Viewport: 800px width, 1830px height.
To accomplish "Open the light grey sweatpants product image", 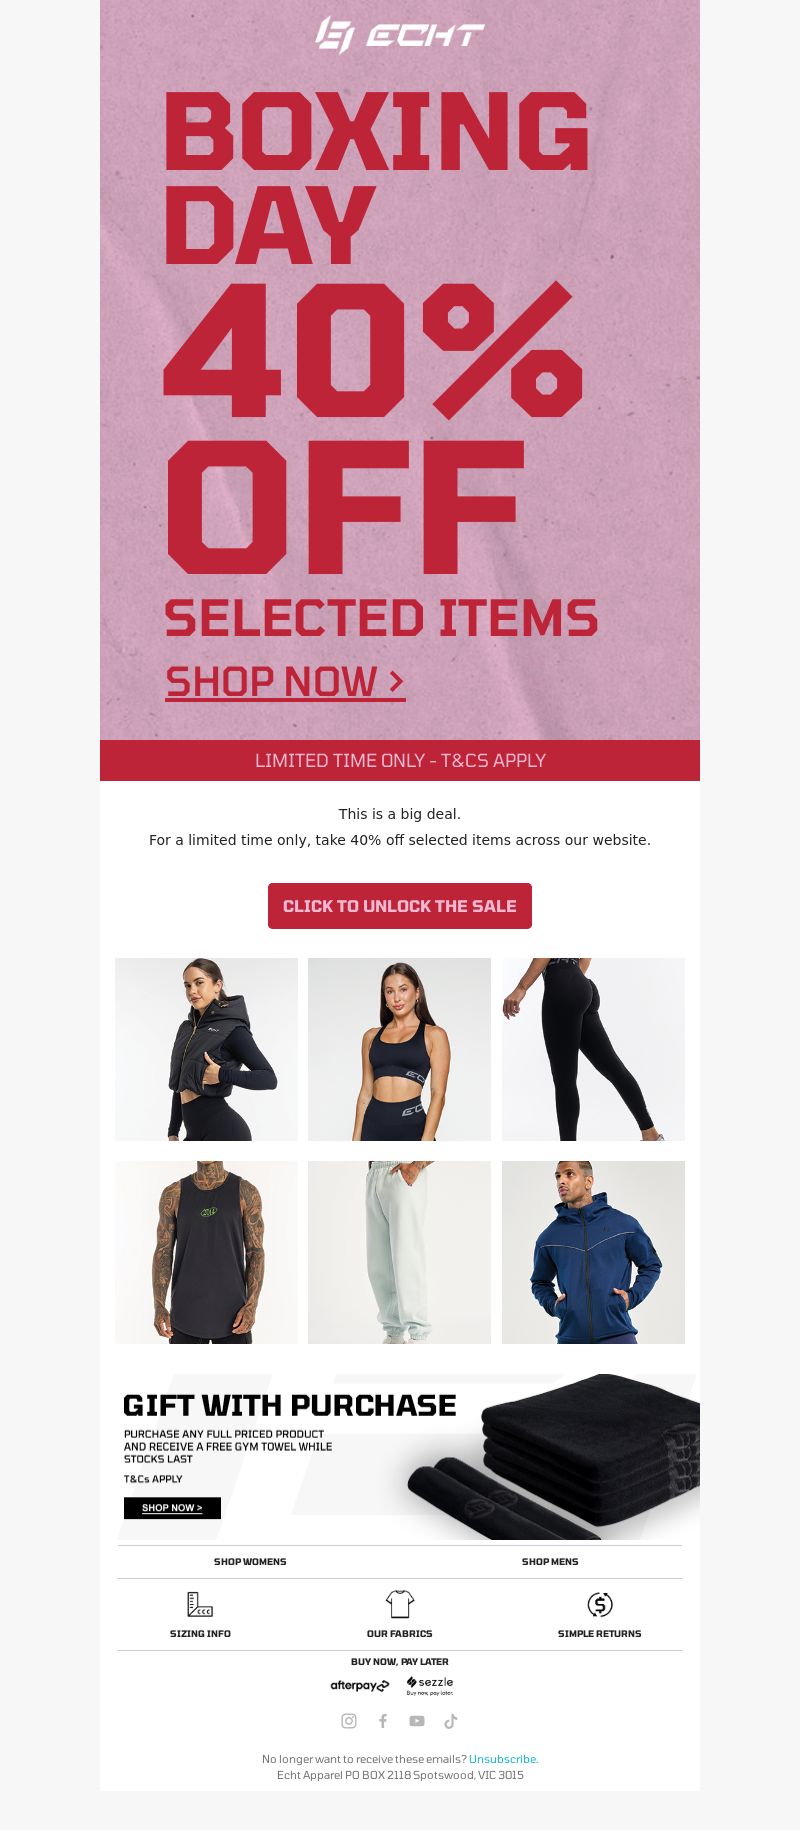I will (399, 1252).
